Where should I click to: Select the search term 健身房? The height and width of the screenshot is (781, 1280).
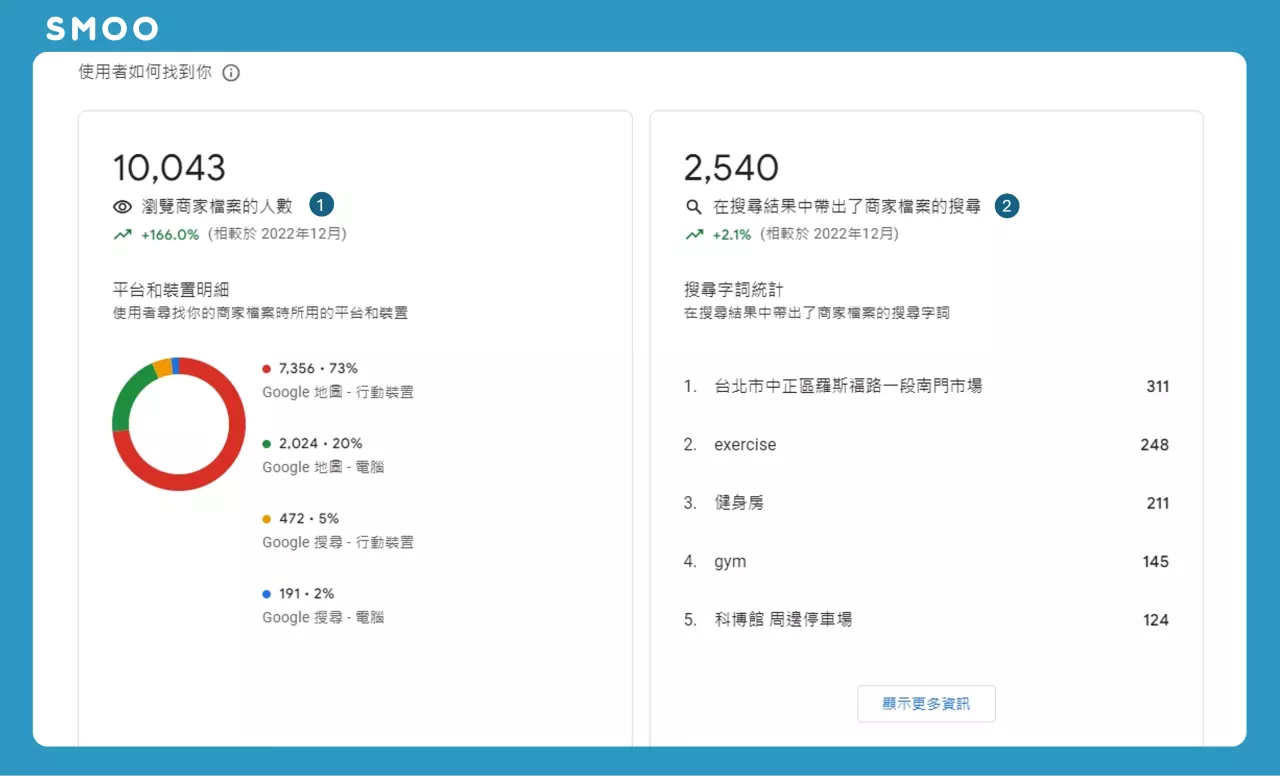(x=739, y=503)
